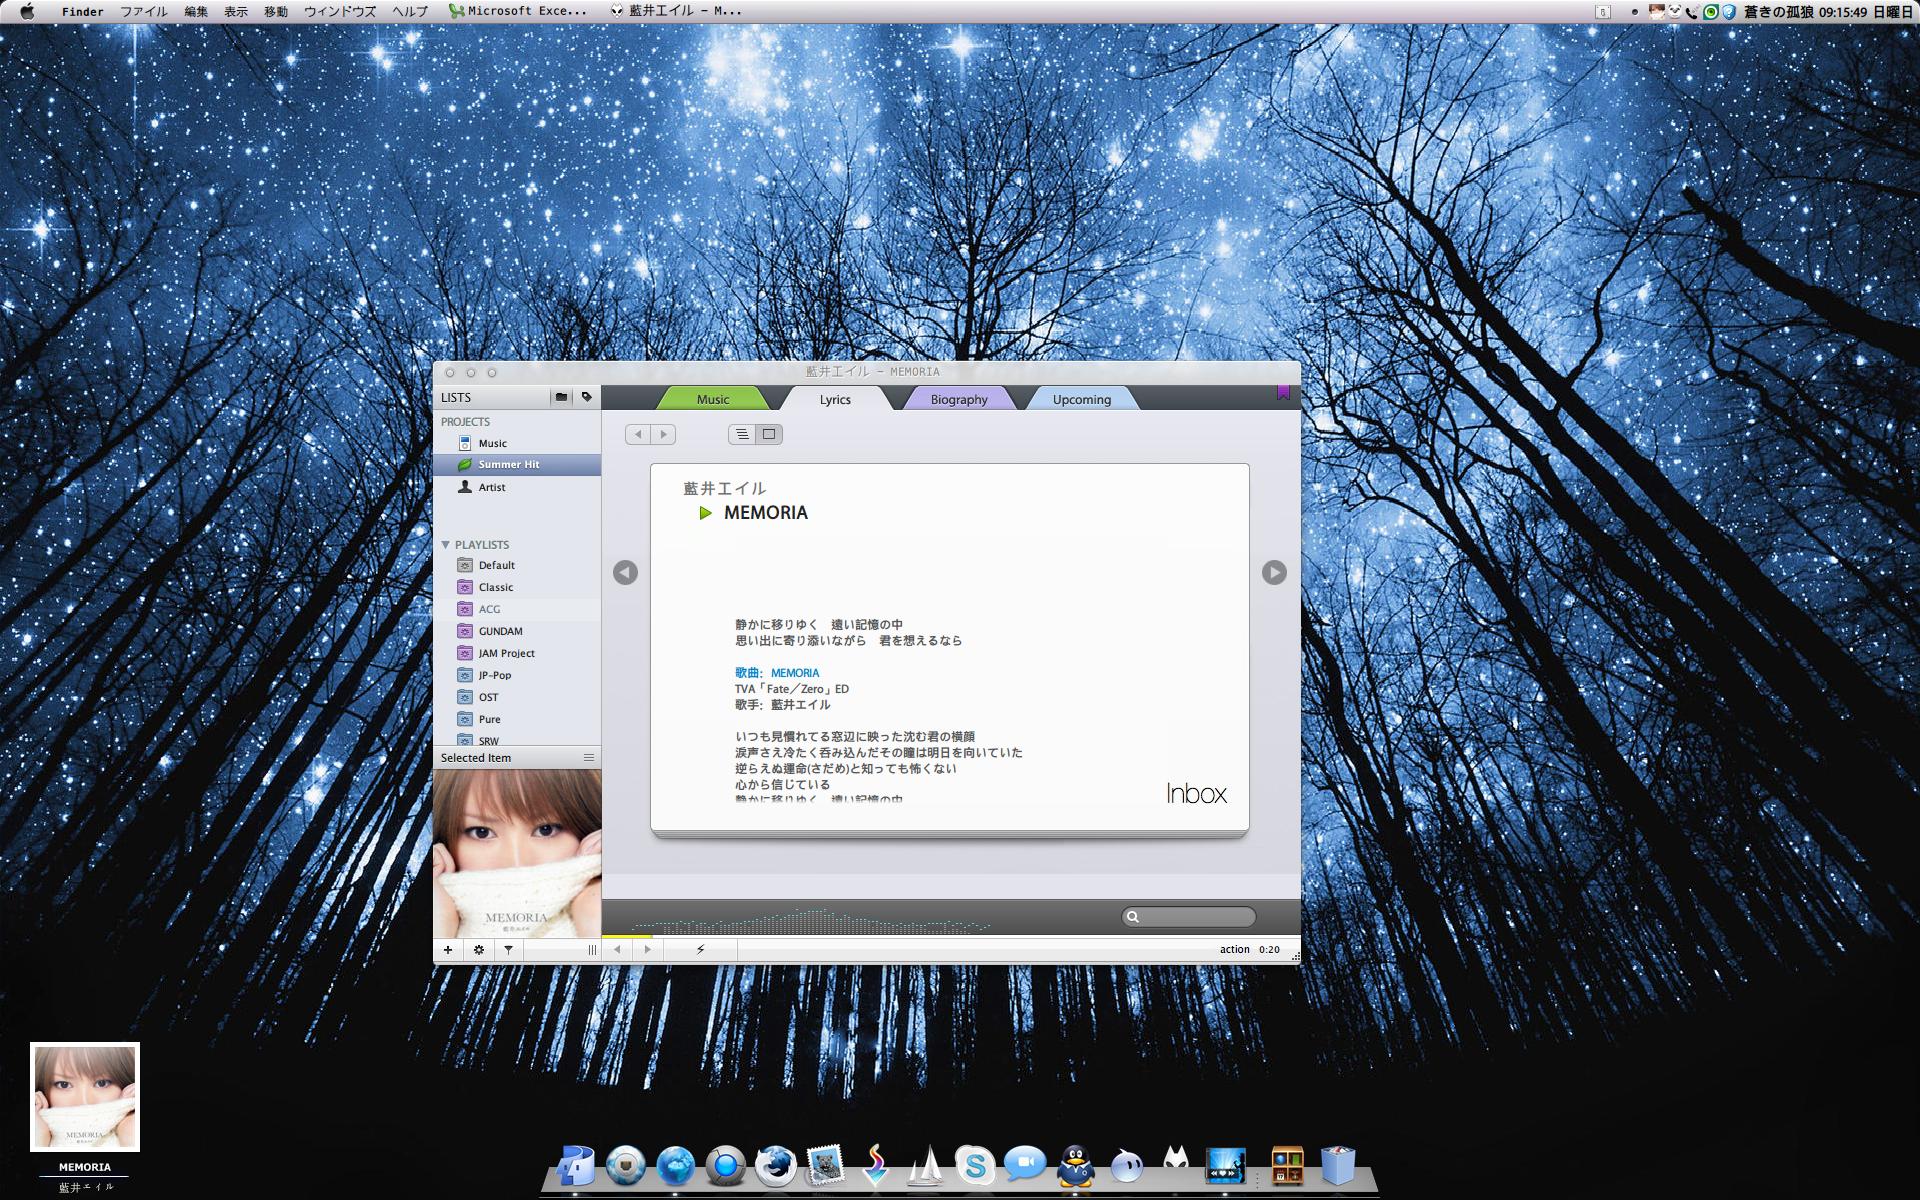Switch to single card view layout

769,434
